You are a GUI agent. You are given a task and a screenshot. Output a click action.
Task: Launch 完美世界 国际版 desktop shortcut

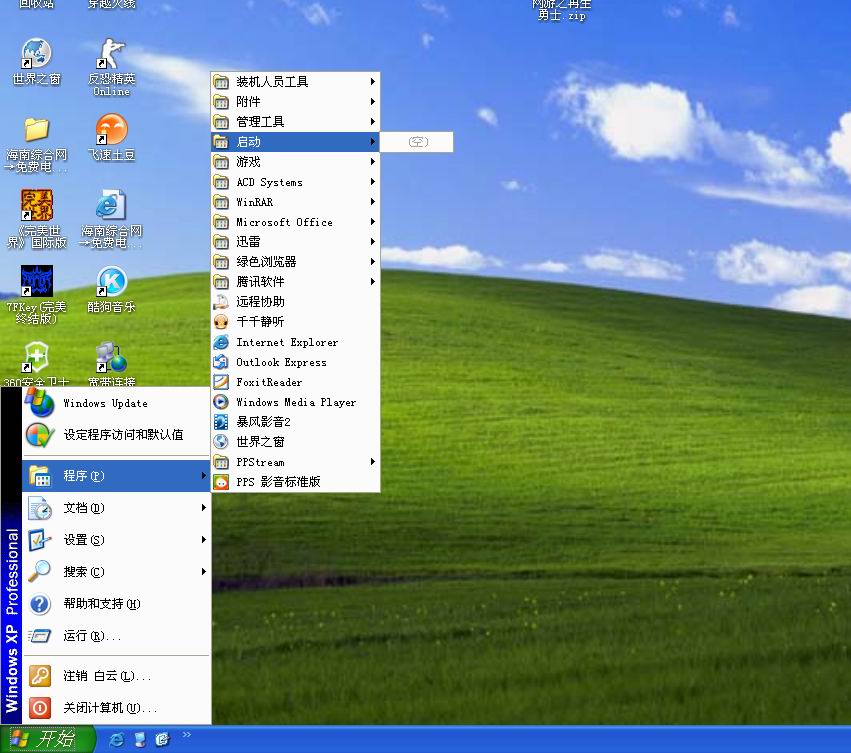pos(36,219)
